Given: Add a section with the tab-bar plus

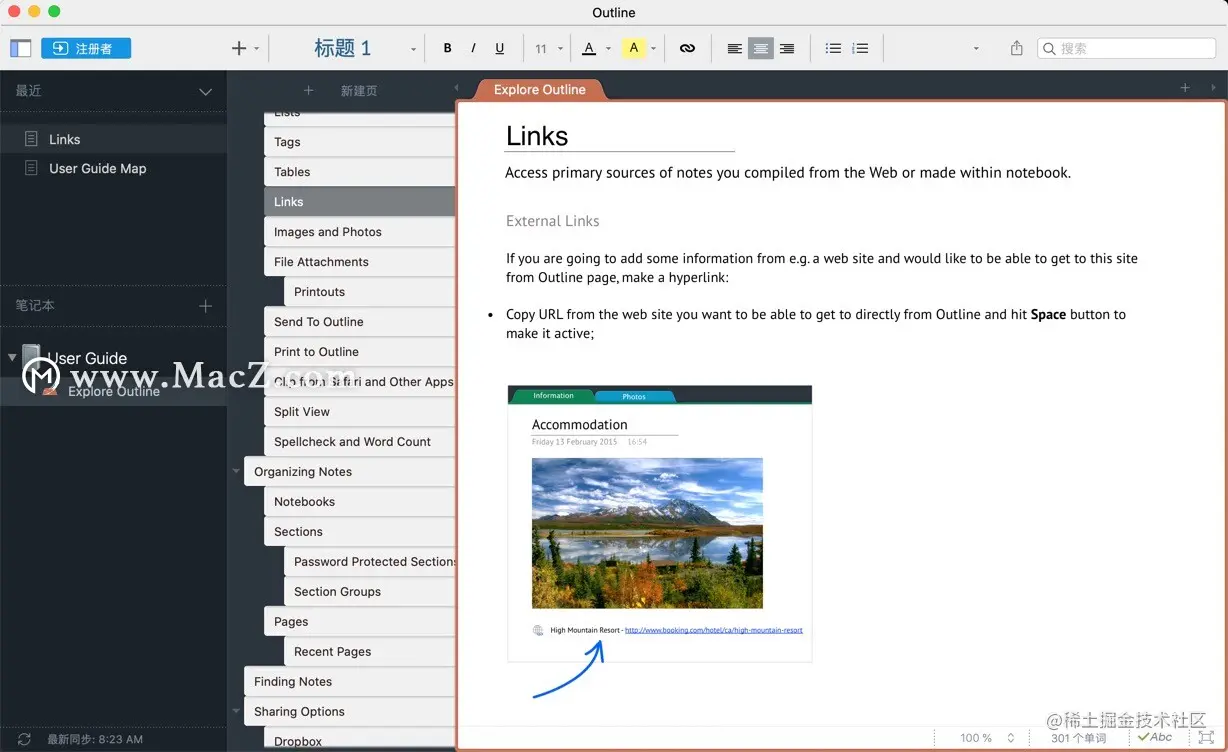Looking at the screenshot, I should tap(1185, 88).
